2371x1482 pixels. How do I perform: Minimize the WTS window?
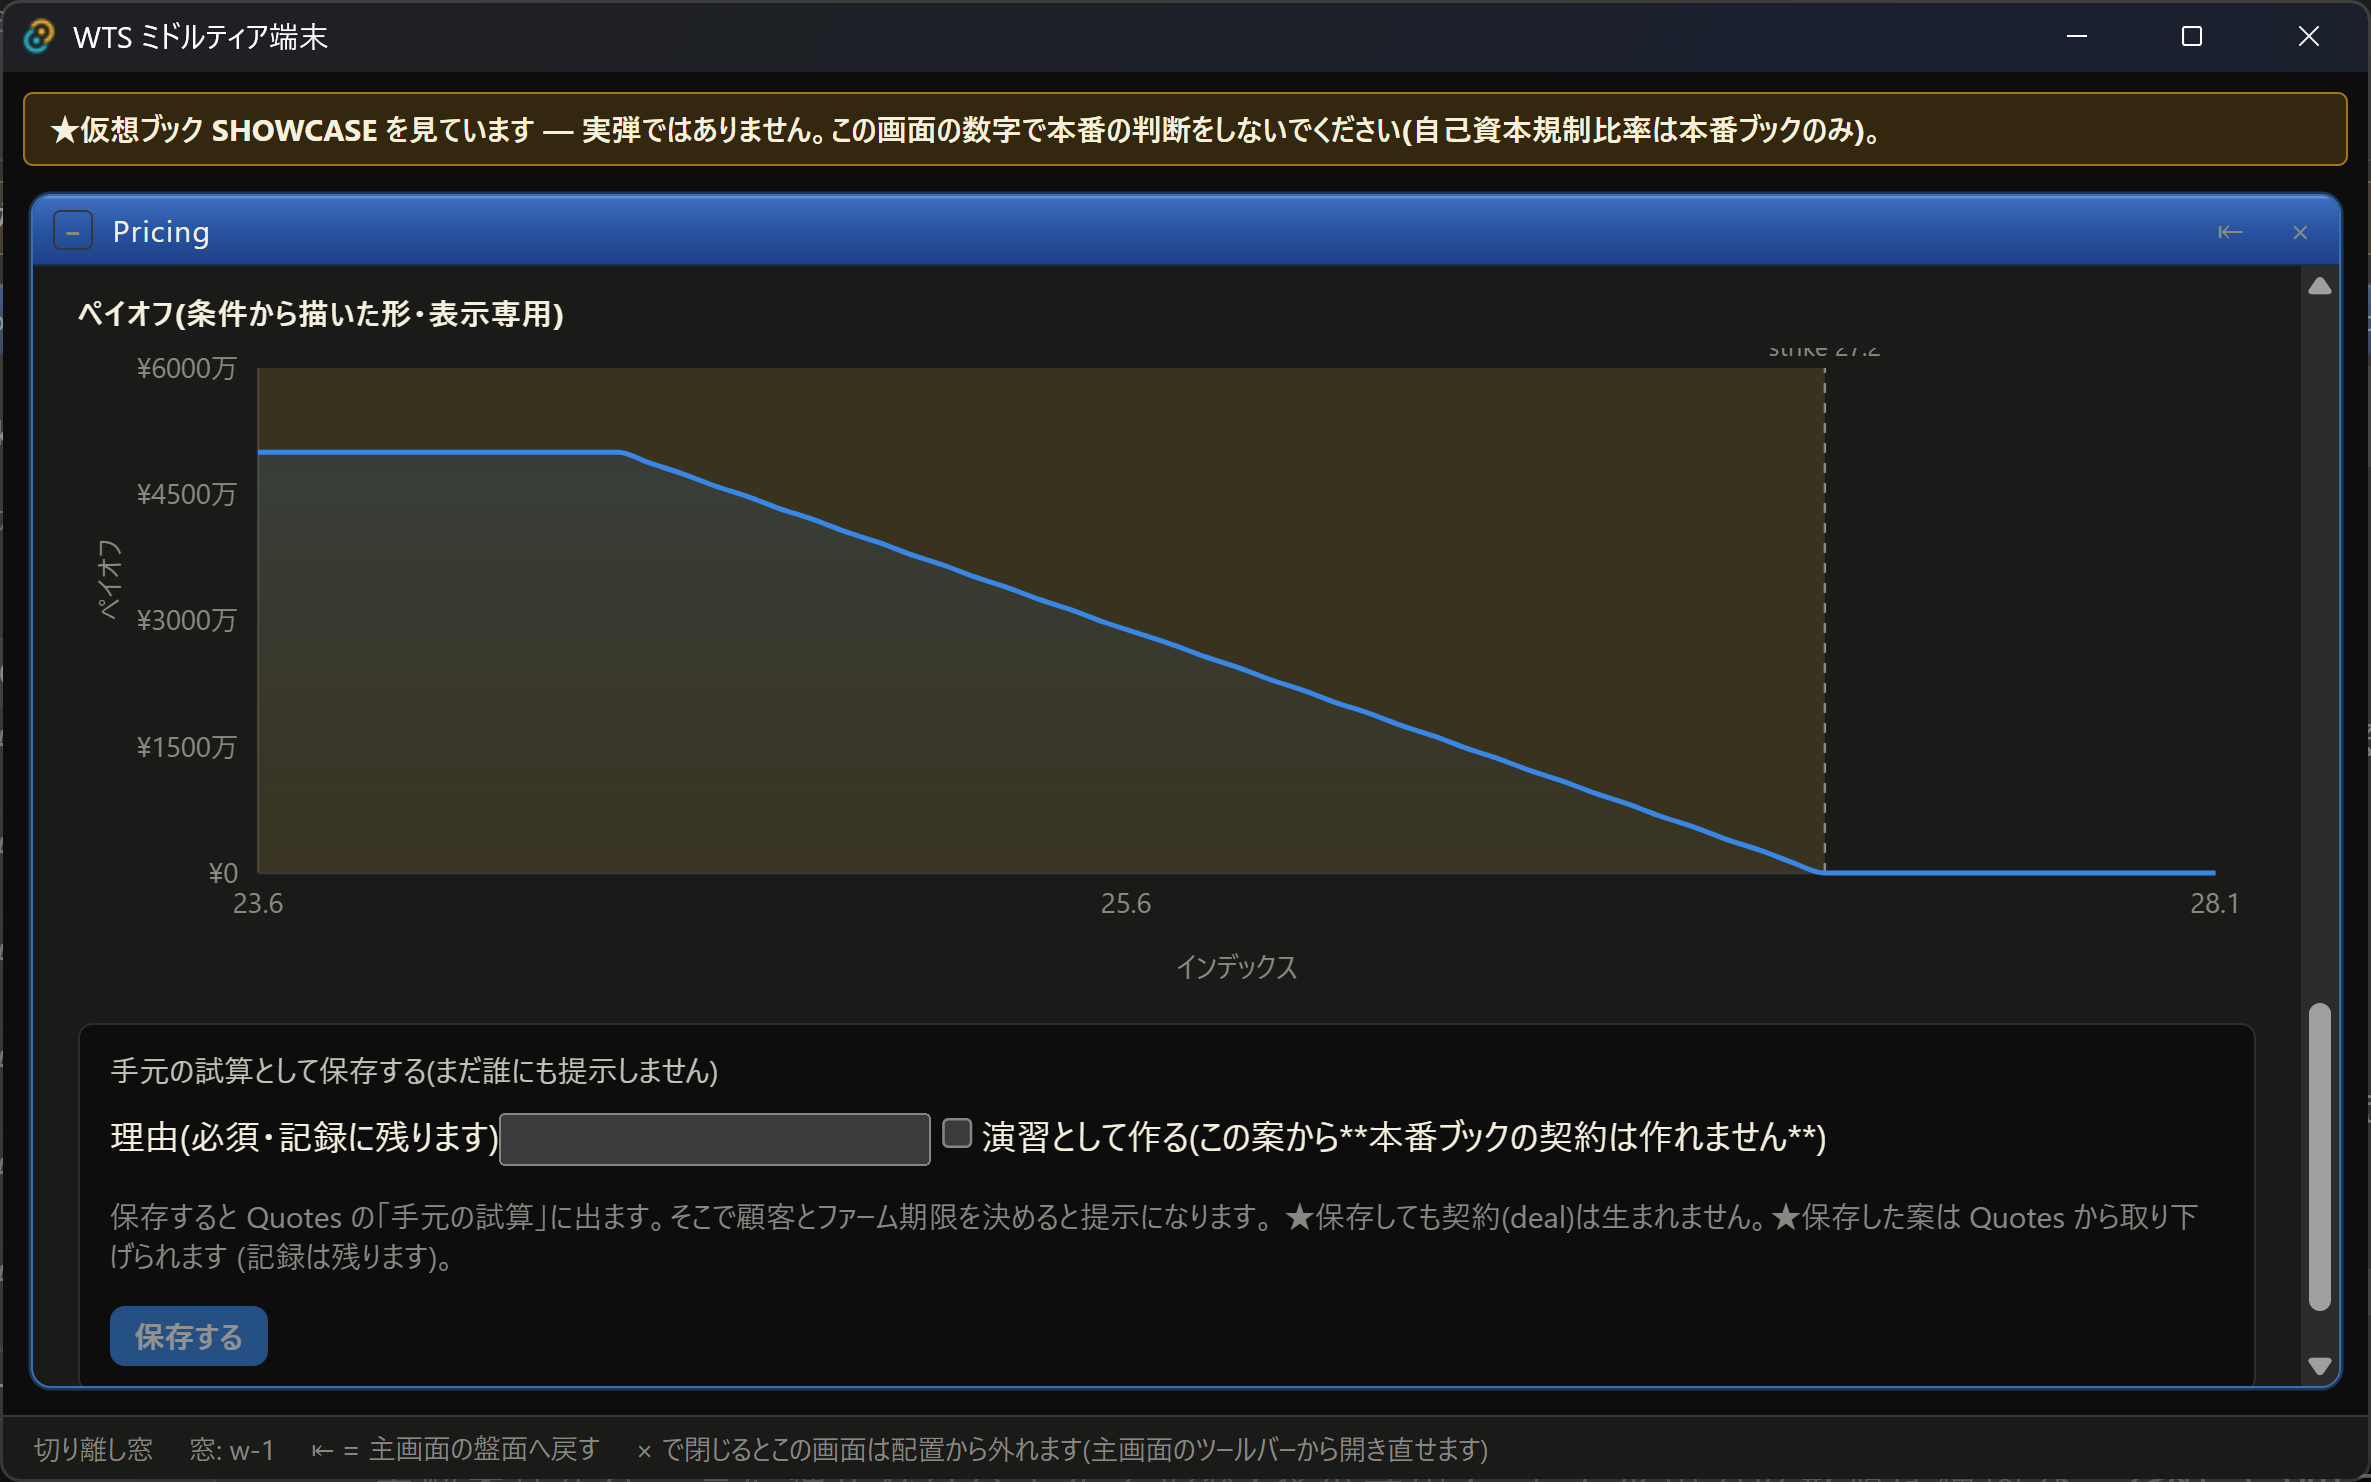tap(2077, 36)
